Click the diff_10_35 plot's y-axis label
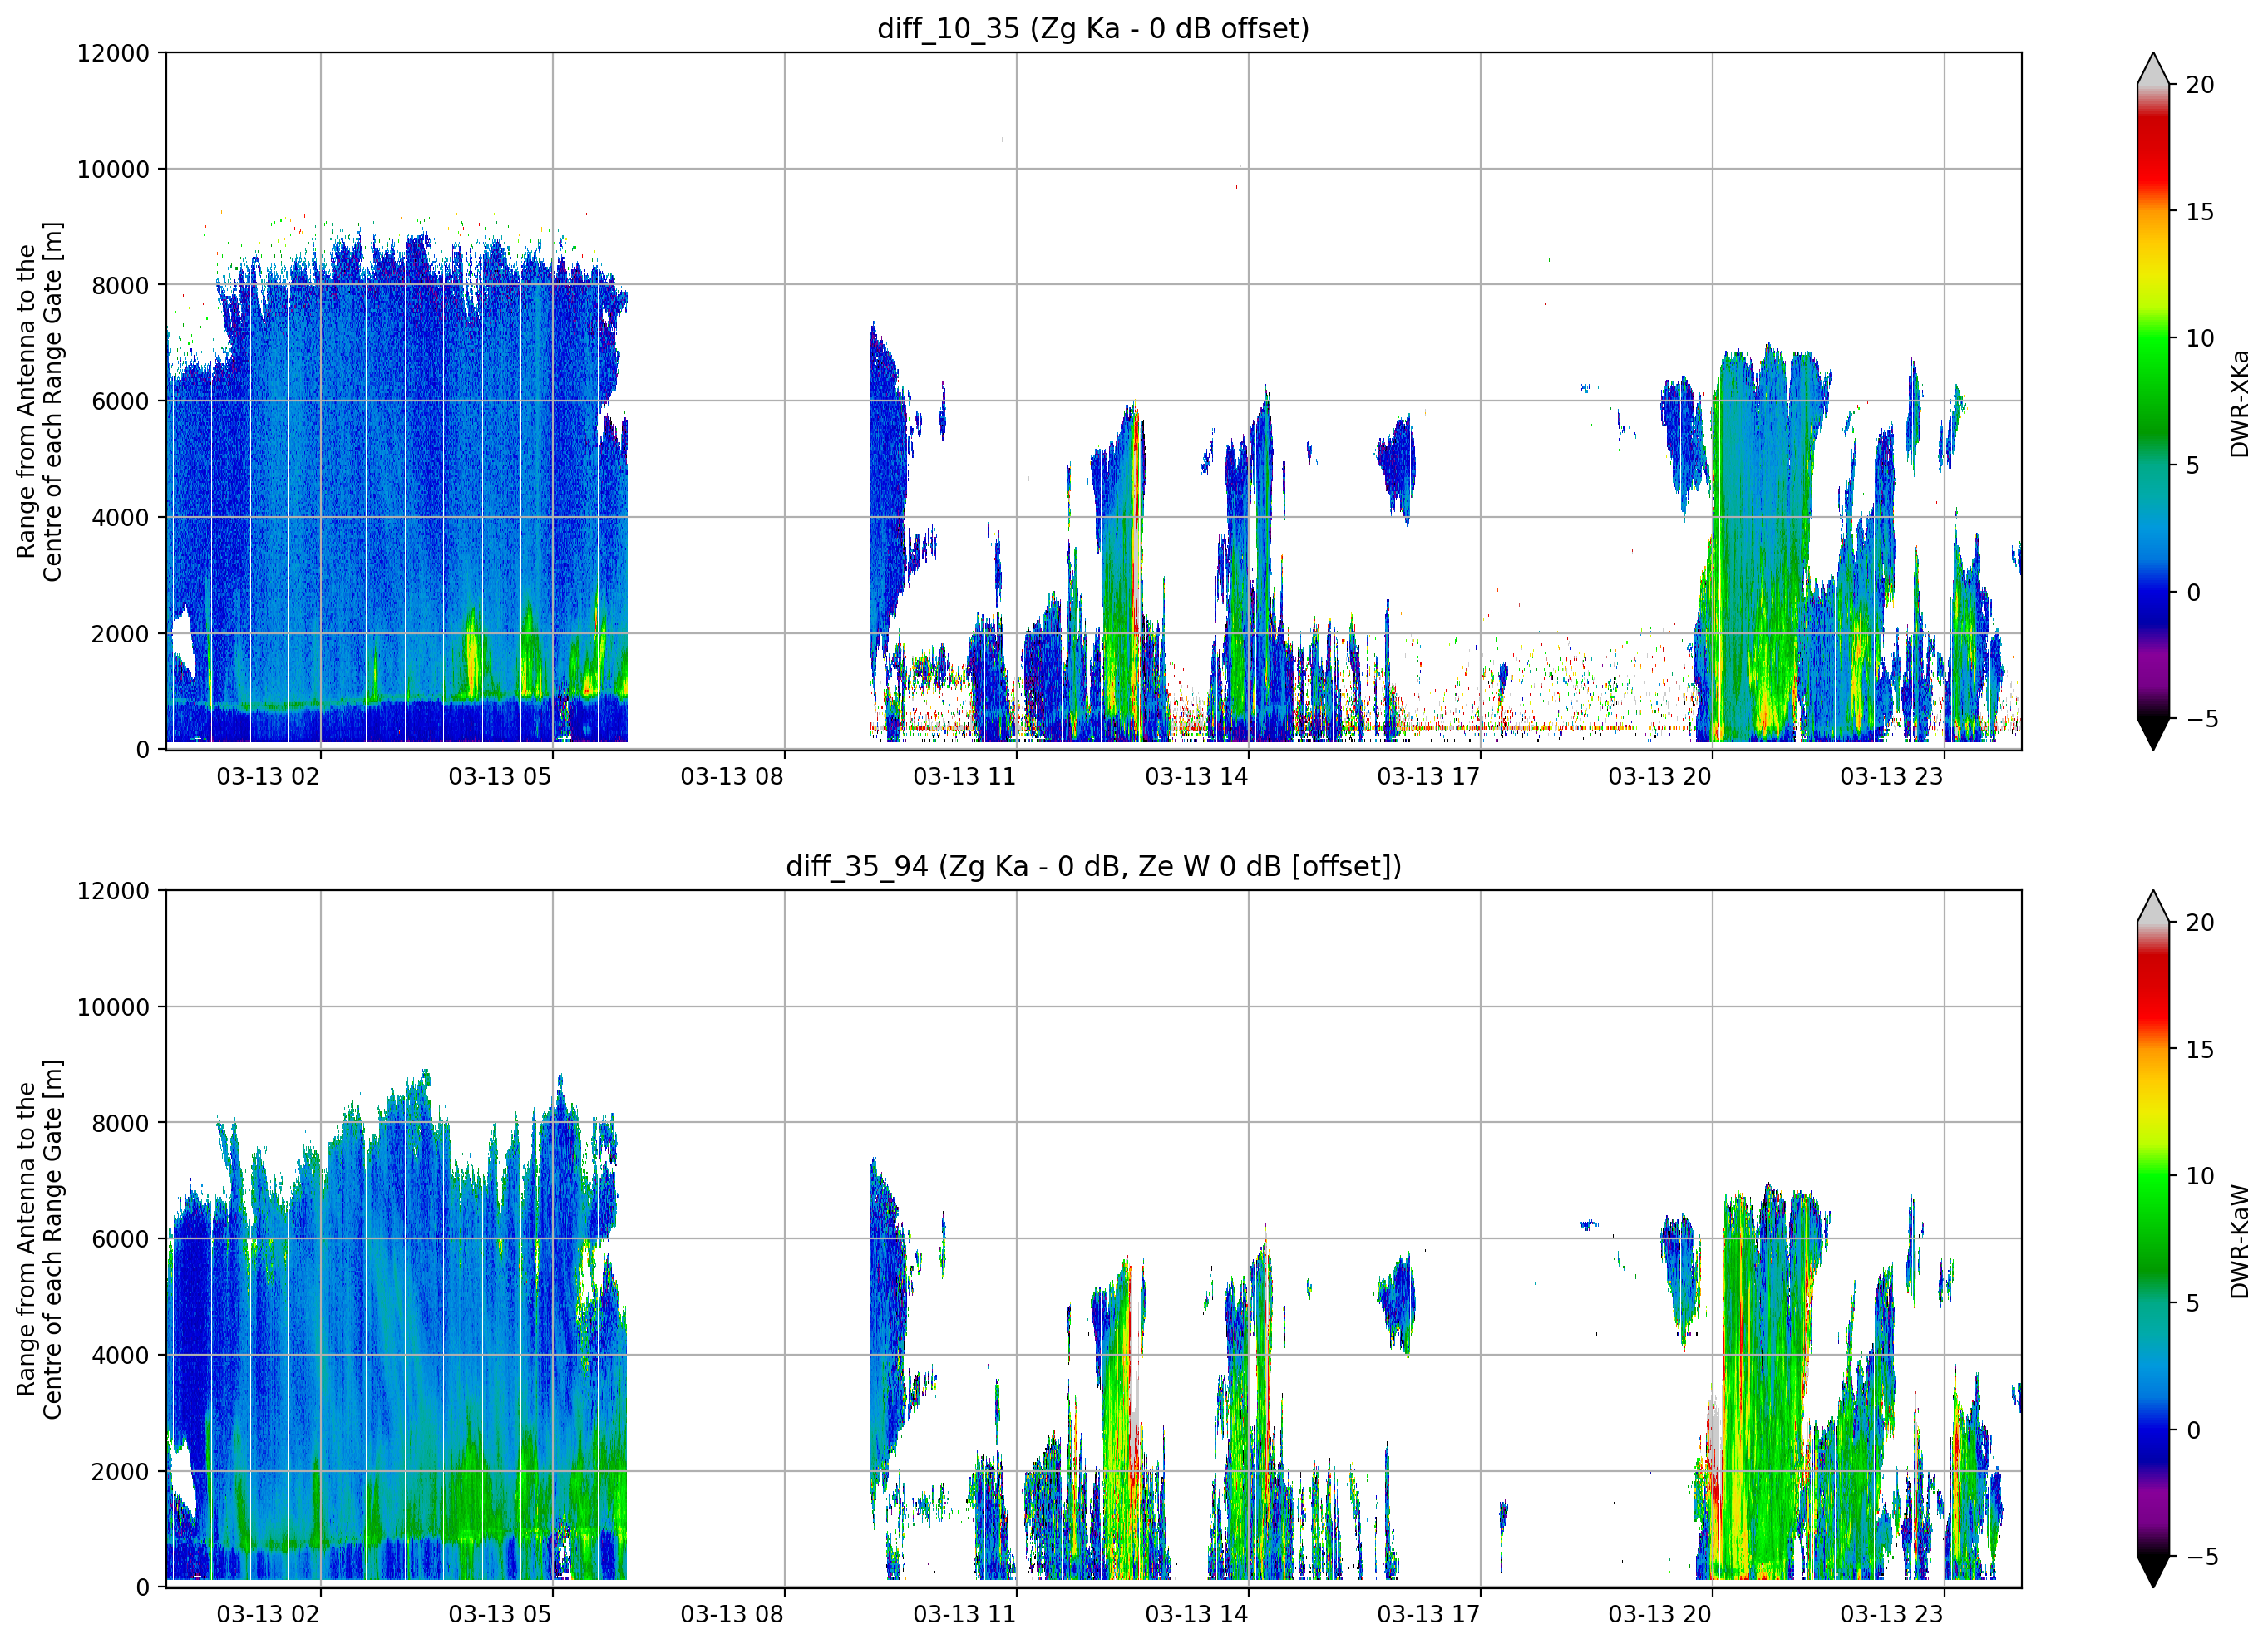 (39, 401)
